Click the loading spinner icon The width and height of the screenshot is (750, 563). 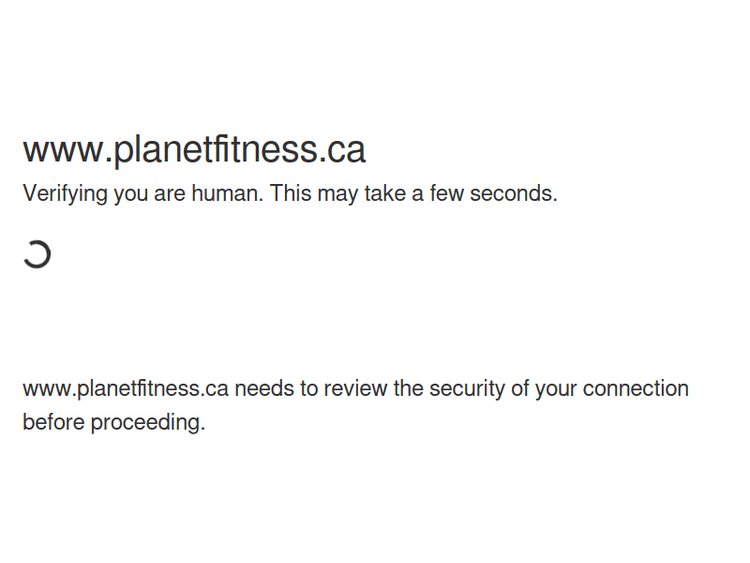(x=37, y=255)
